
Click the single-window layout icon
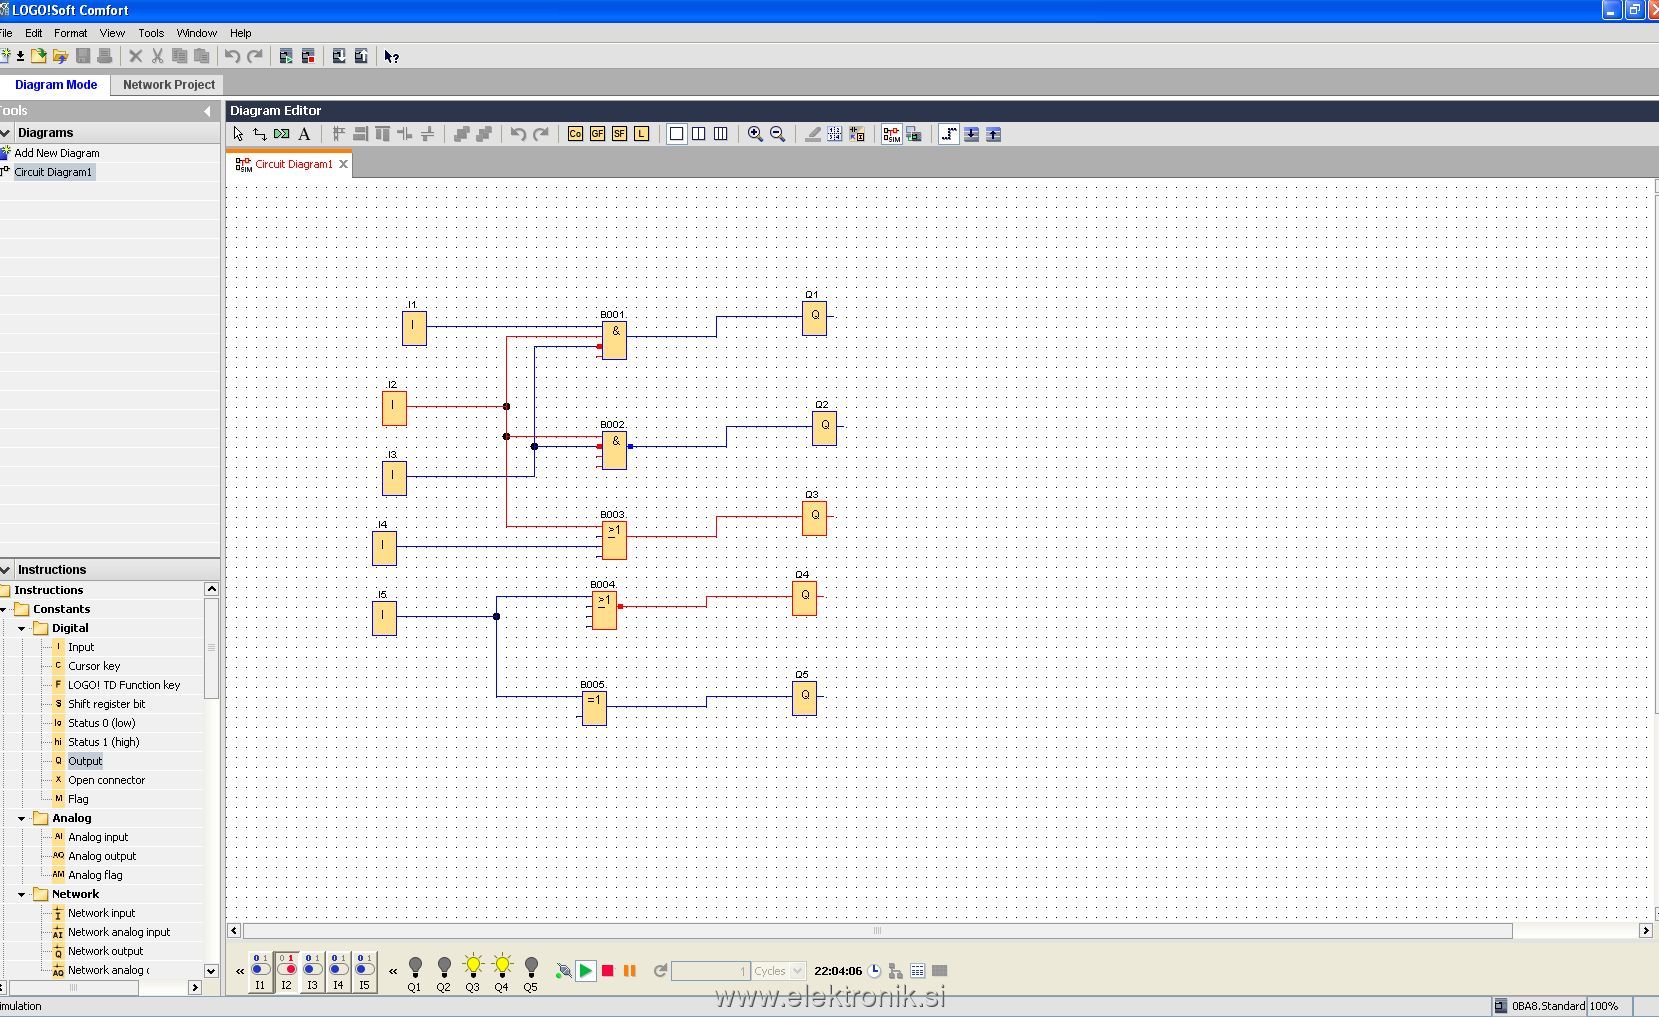pos(677,134)
